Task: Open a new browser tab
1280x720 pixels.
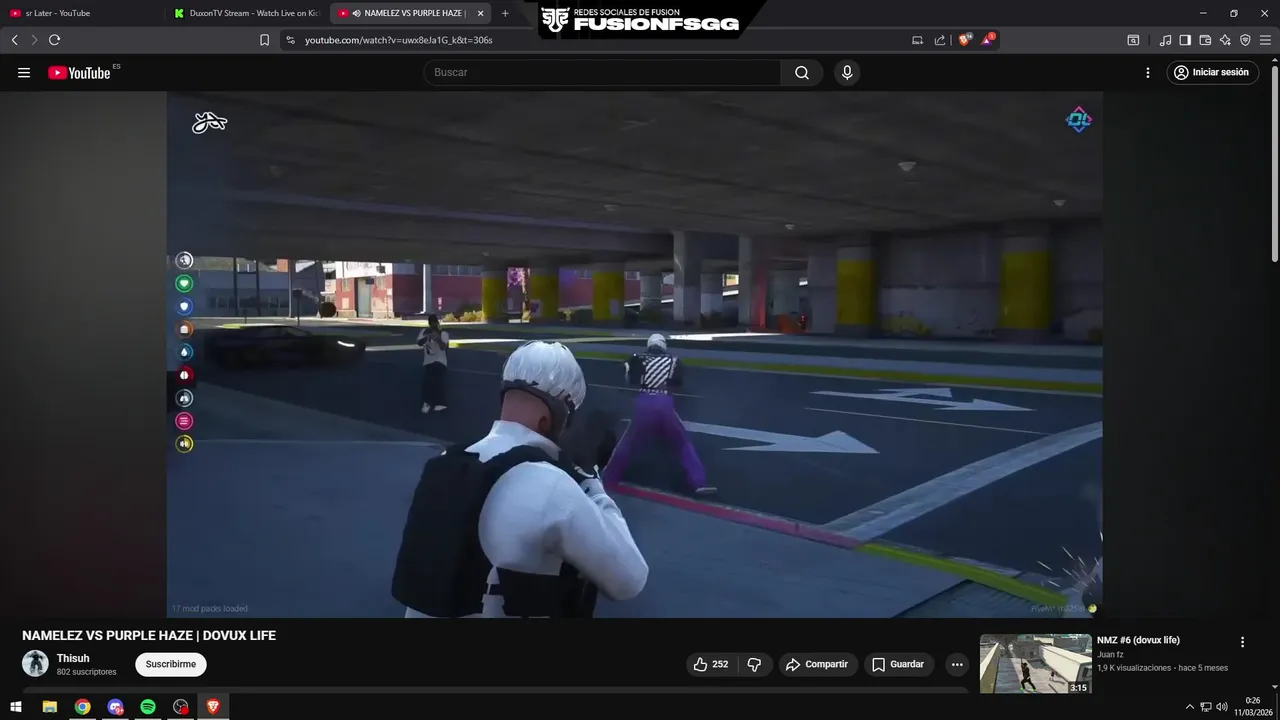Action: tap(505, 13)
